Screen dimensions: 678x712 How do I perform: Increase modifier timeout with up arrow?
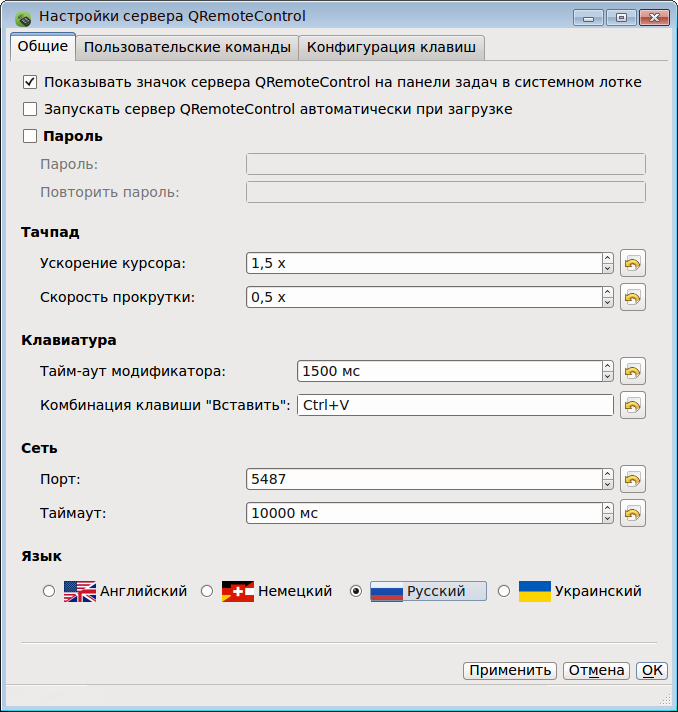[608, 366]
